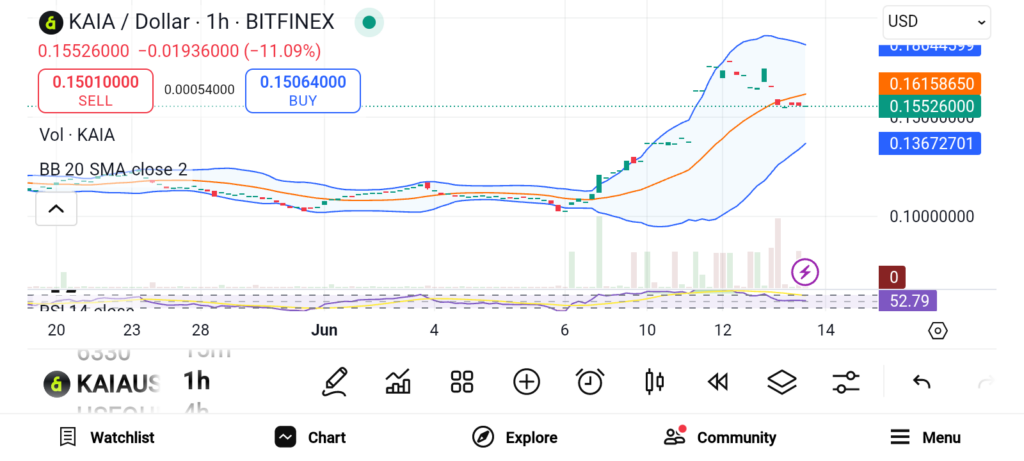Go to the Explore tab

click(515, 437)
